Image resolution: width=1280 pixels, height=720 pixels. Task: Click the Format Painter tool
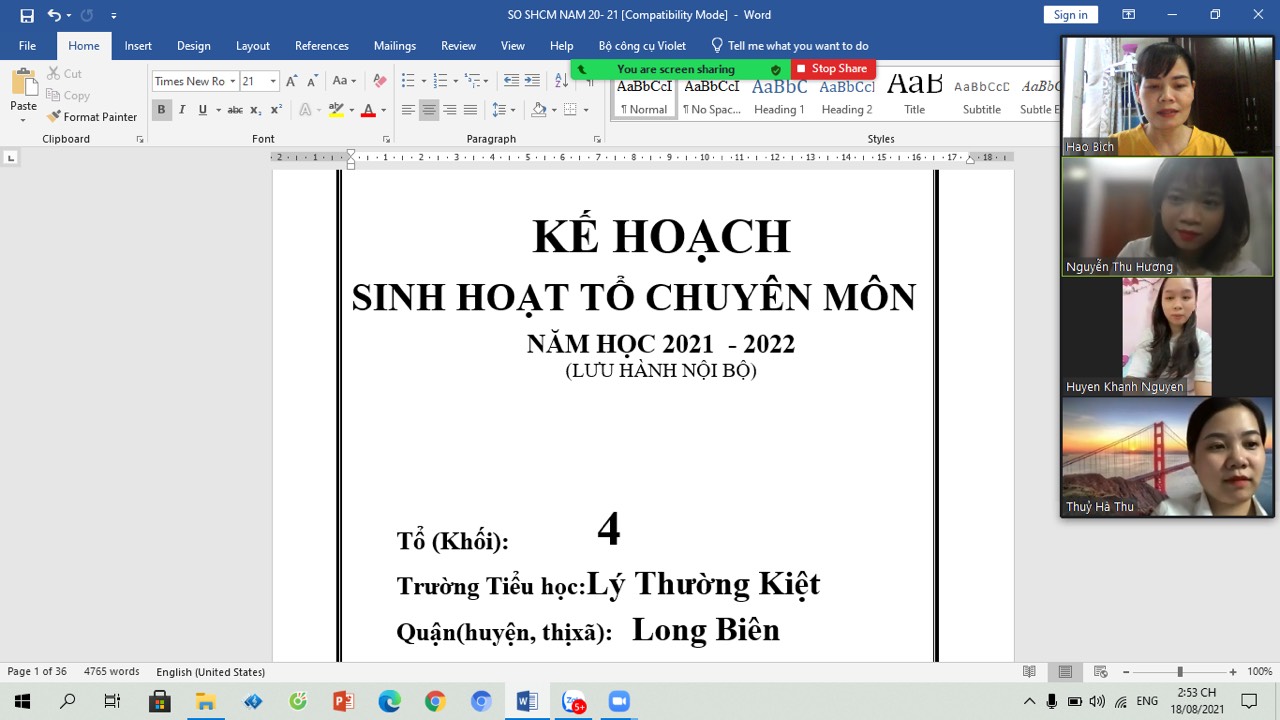tap(92, 117)
